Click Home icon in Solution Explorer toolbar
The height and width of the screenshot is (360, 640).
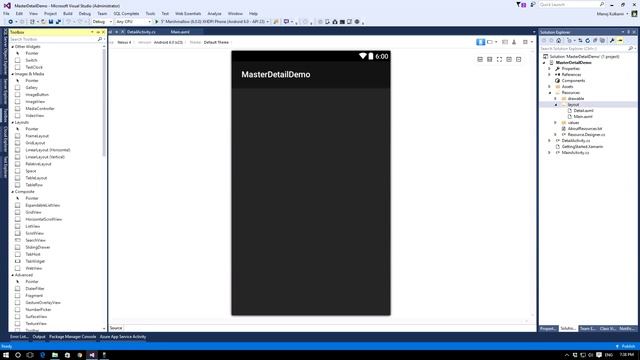(558, 40)
